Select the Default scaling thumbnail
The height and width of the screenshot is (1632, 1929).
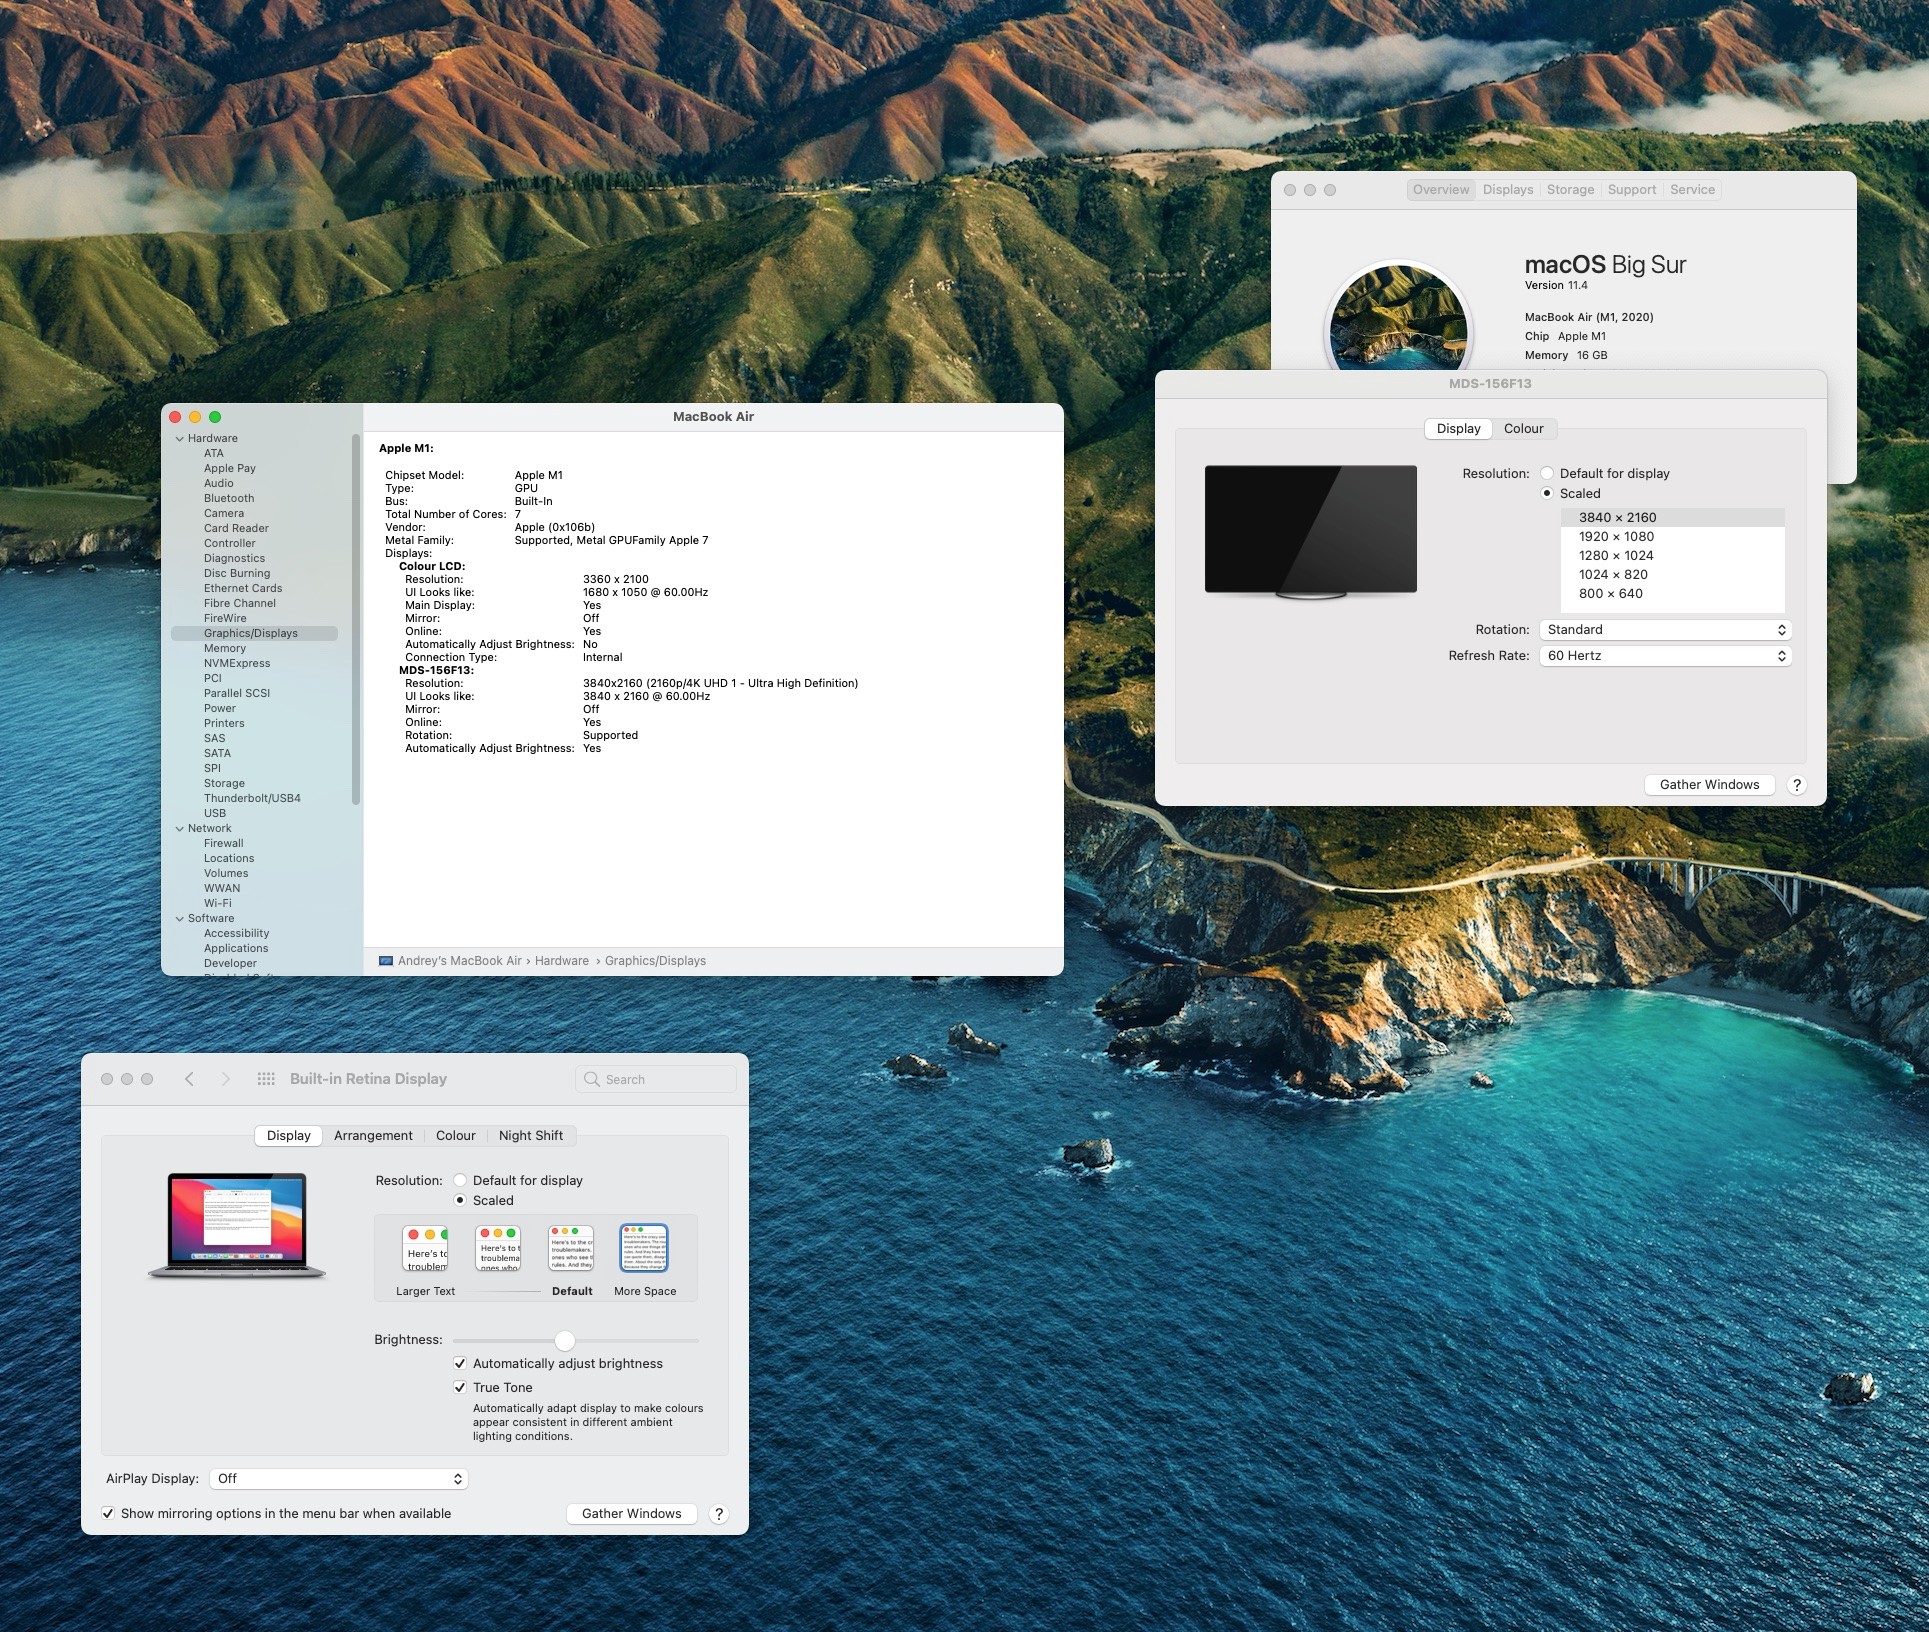(x=572, y=1249)
